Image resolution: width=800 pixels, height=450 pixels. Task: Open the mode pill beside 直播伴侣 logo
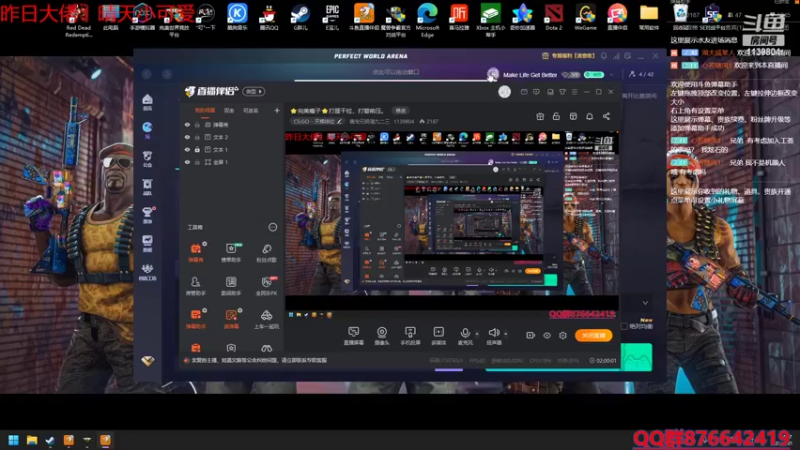tap(254, 91)
